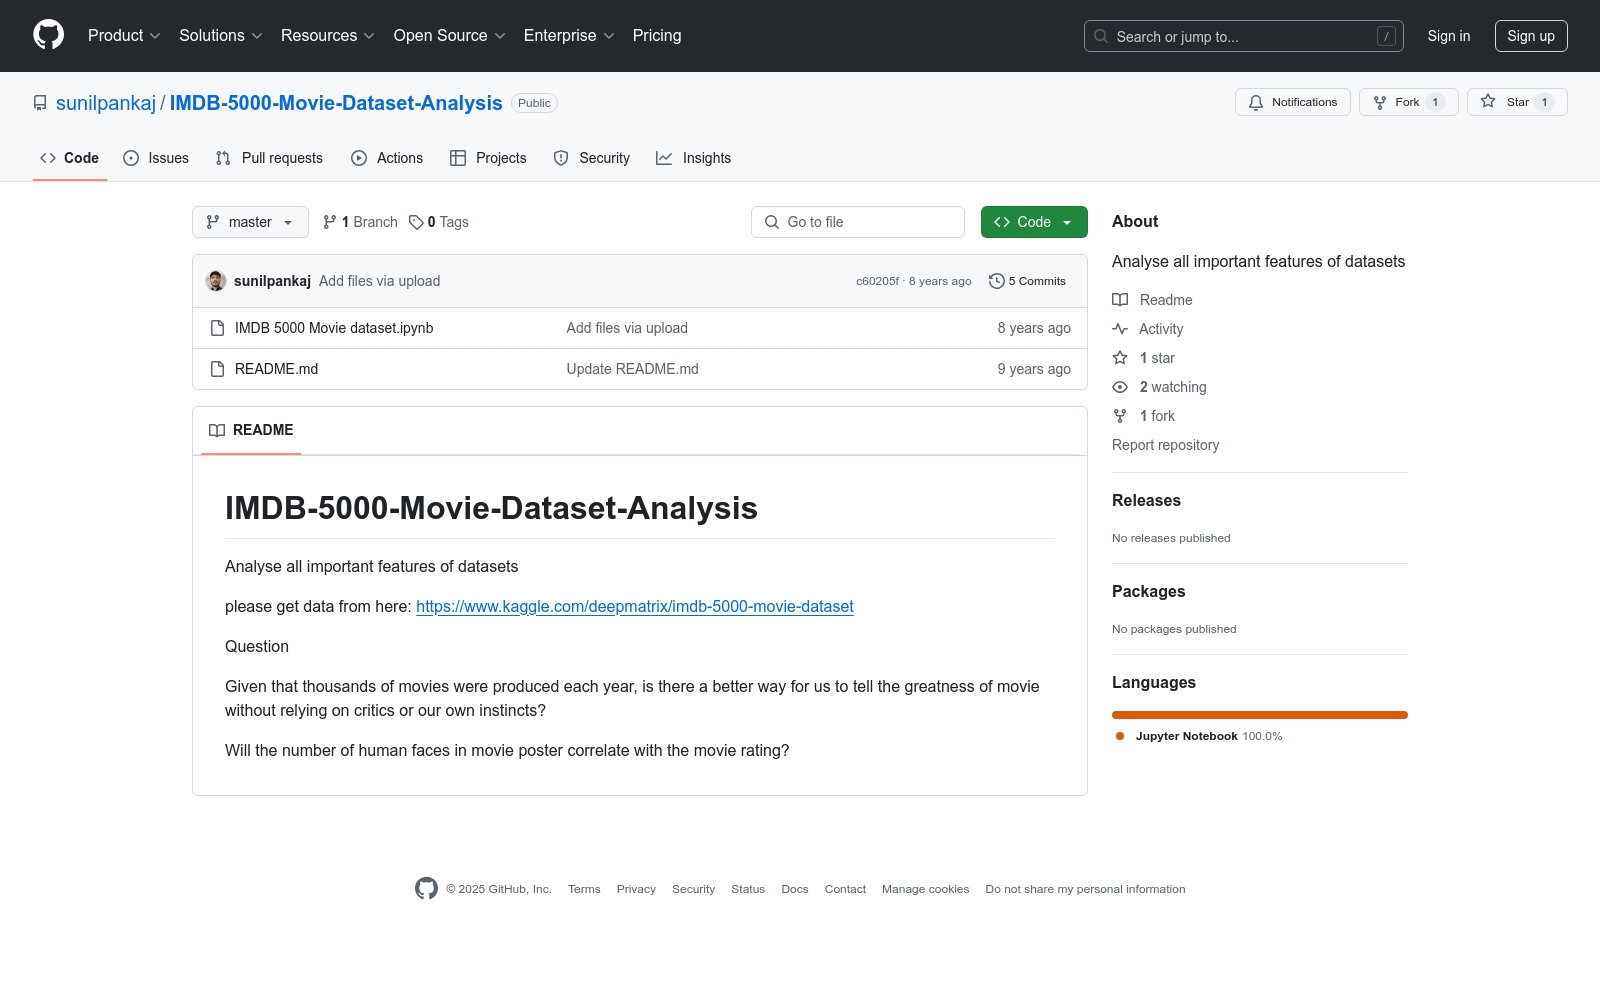Image resolution: width=1600 pixels, height=1000 pixels.
Task: Expand the Solutions menu
Action: (x=221, y=36)
